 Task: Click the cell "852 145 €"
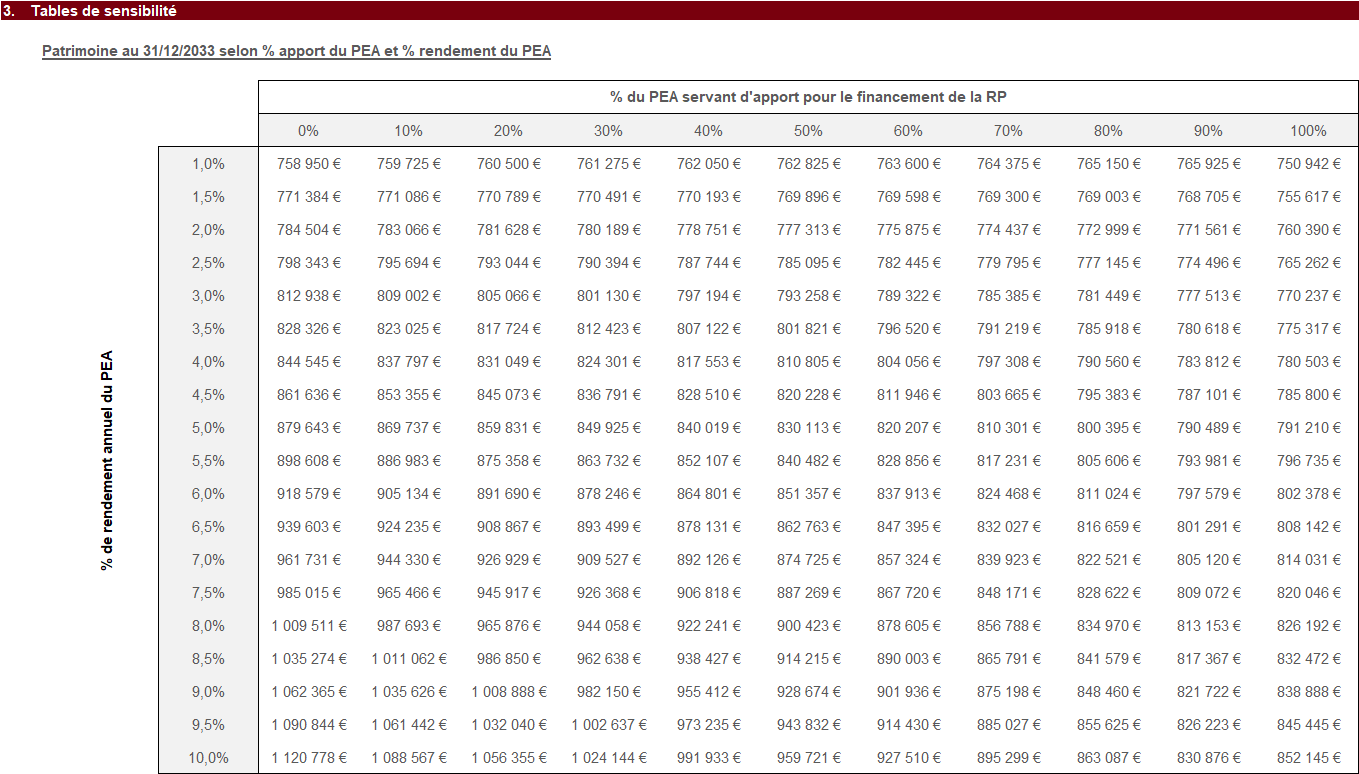1308,758
